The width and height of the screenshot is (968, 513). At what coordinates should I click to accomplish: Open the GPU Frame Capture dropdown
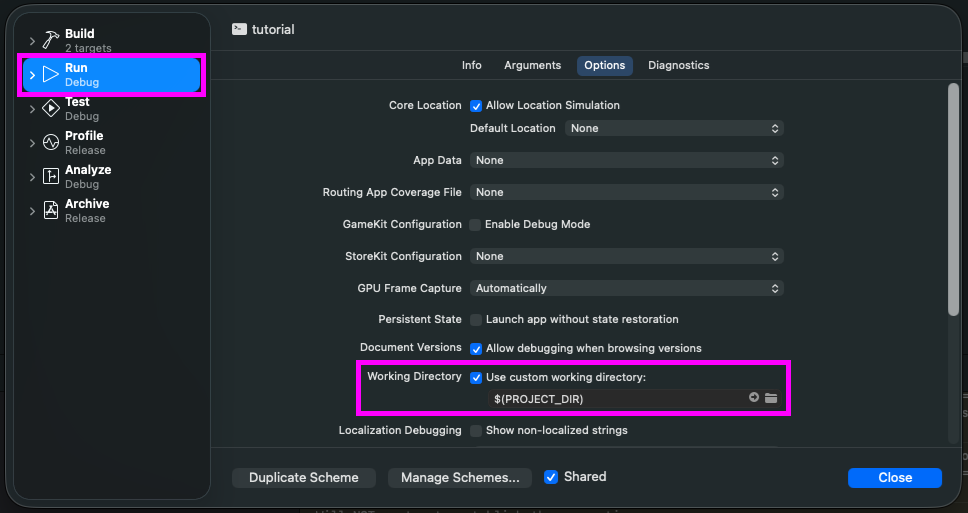click(627, 288)
